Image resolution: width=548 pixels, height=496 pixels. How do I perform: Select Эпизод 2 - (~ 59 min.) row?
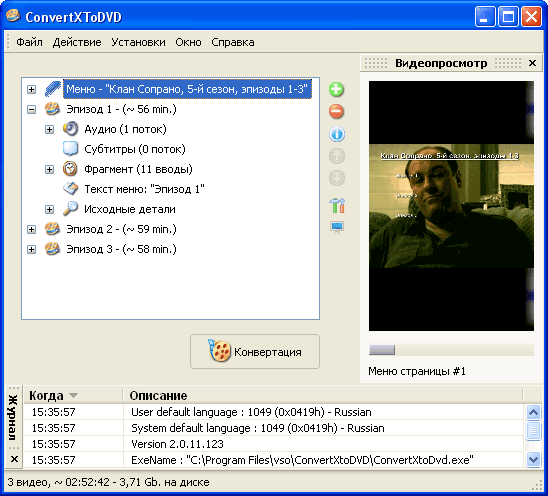[121, 229]
